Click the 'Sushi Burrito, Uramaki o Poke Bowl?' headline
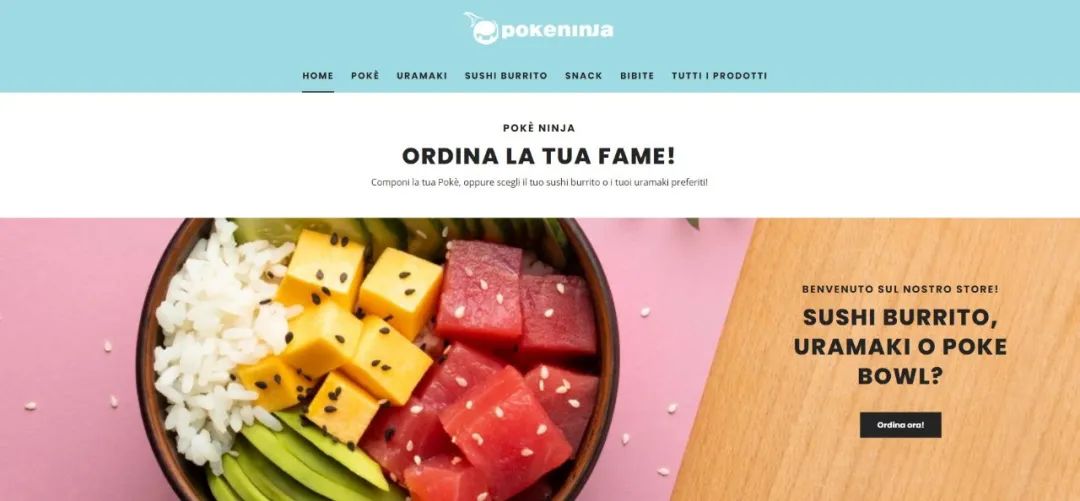This screenshot has height=501, width=1080. tap(900, 347)
